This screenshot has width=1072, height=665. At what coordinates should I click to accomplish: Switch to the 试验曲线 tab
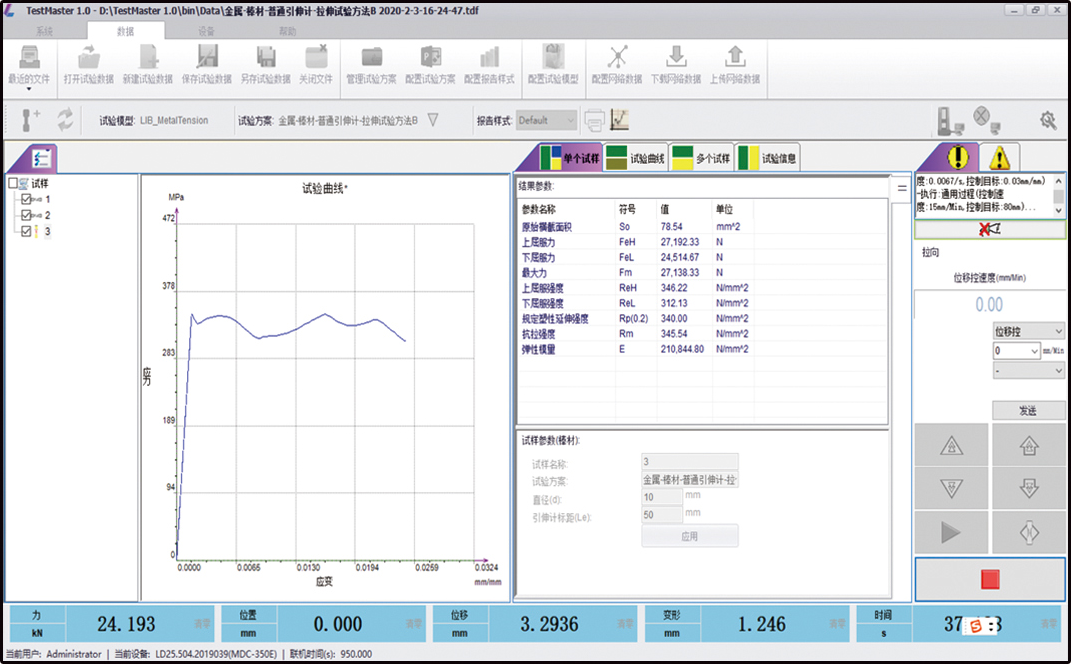coord(636,158)
